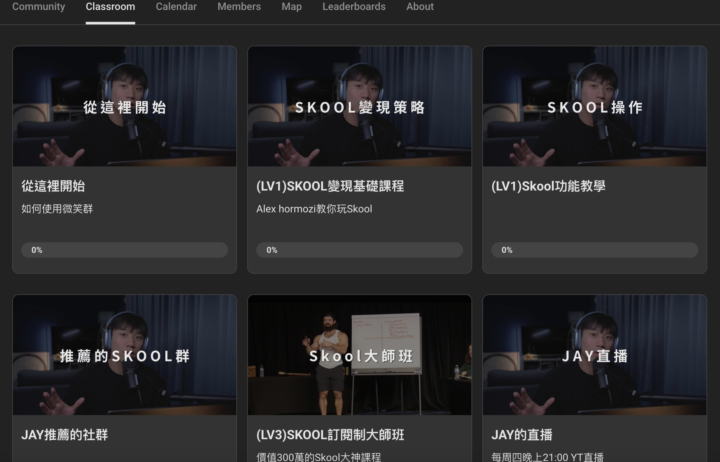720x462 pixels.
Task: Open the Map tab
Action: coord(292,7)
